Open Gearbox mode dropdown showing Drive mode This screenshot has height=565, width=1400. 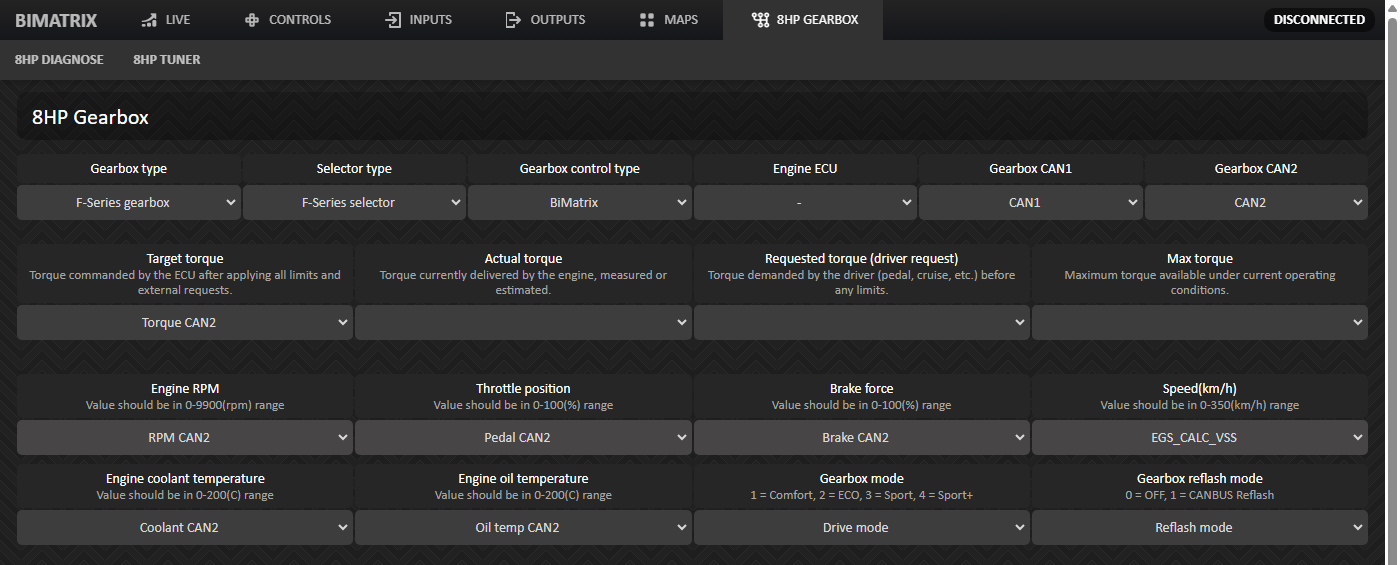(862, 528)
